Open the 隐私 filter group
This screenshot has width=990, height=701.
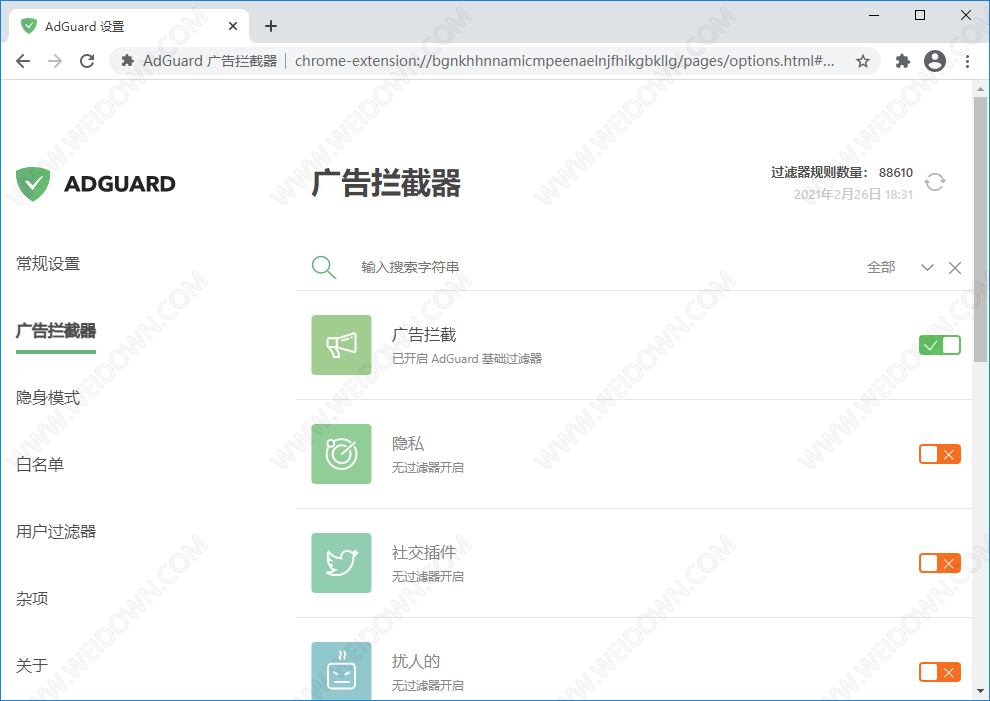634,454
